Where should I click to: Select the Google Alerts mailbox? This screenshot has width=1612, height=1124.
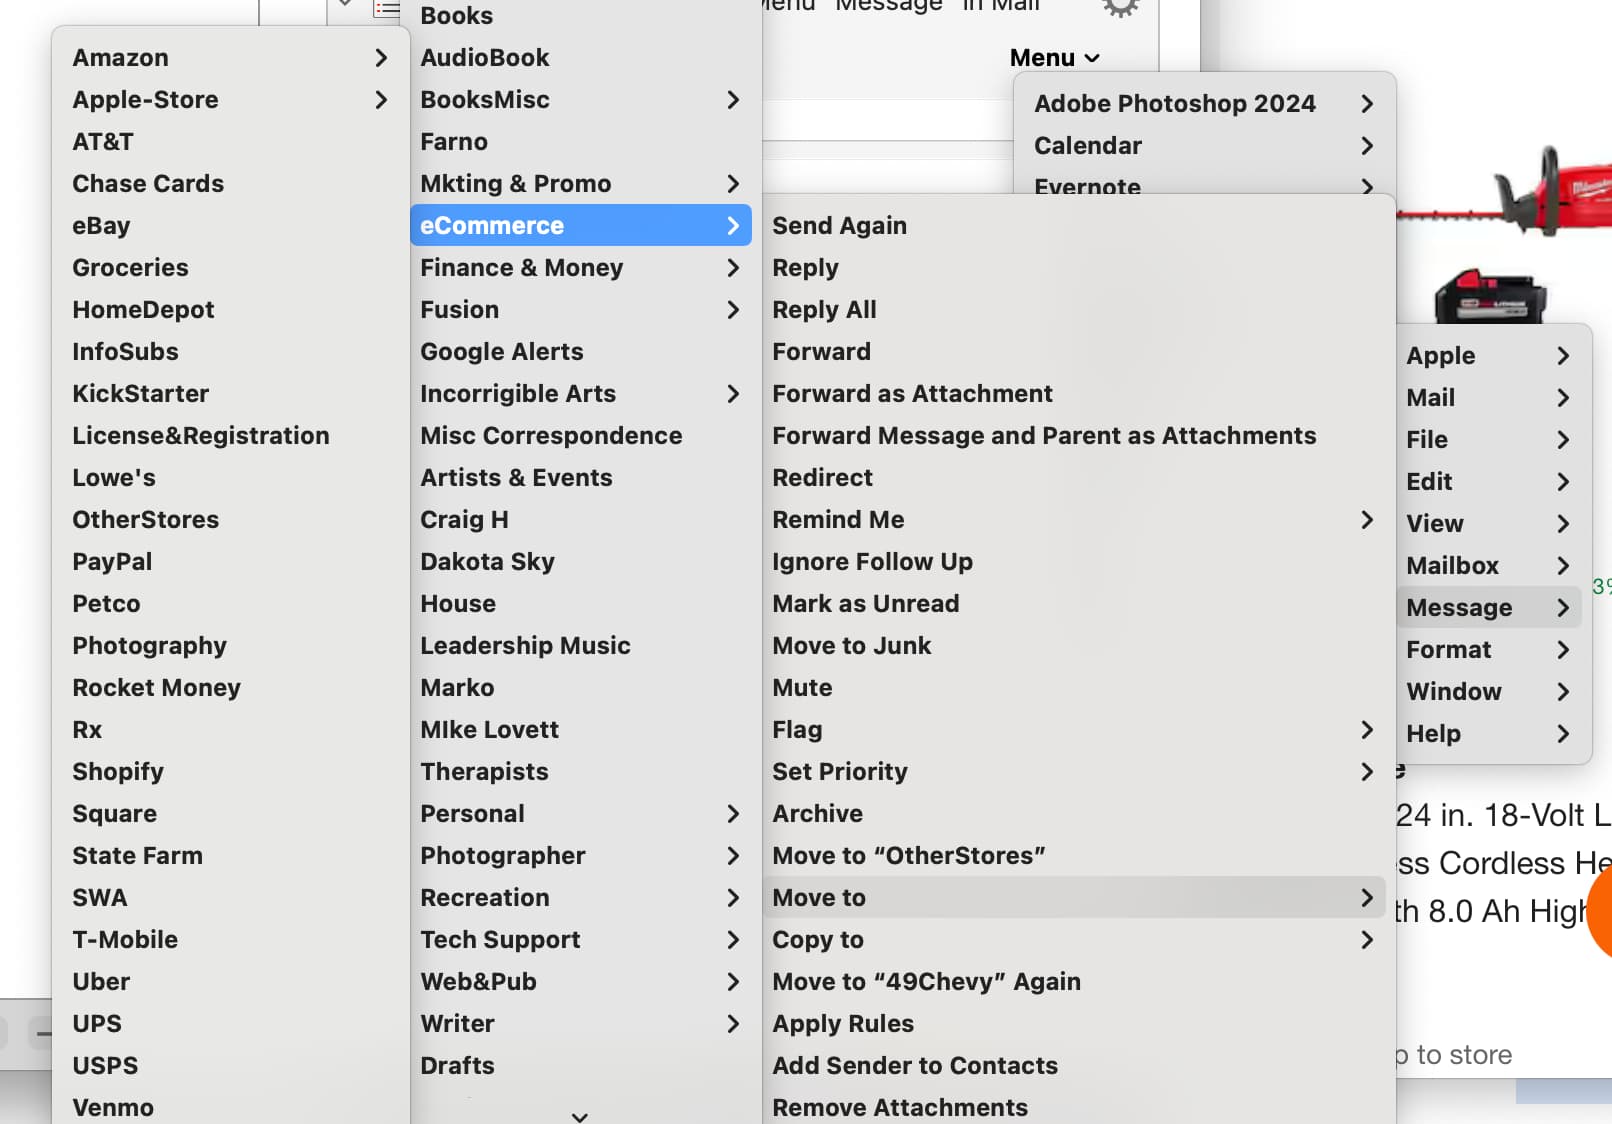point(581,352)
